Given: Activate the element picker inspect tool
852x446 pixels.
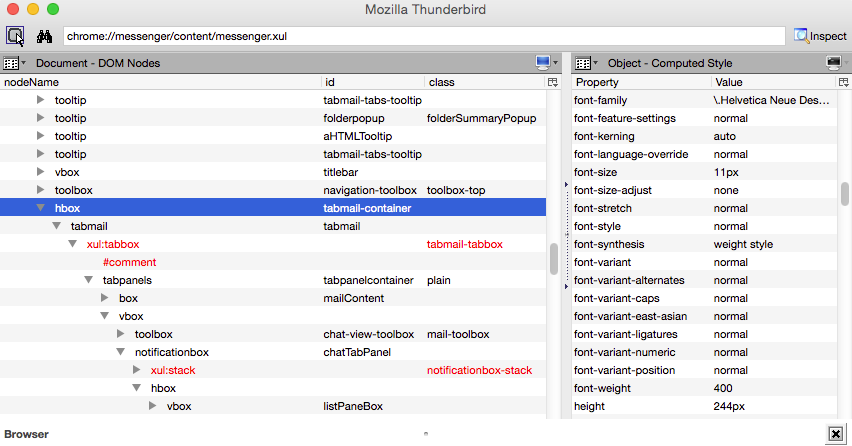Looking at the screenshot, I should [15, 36].
